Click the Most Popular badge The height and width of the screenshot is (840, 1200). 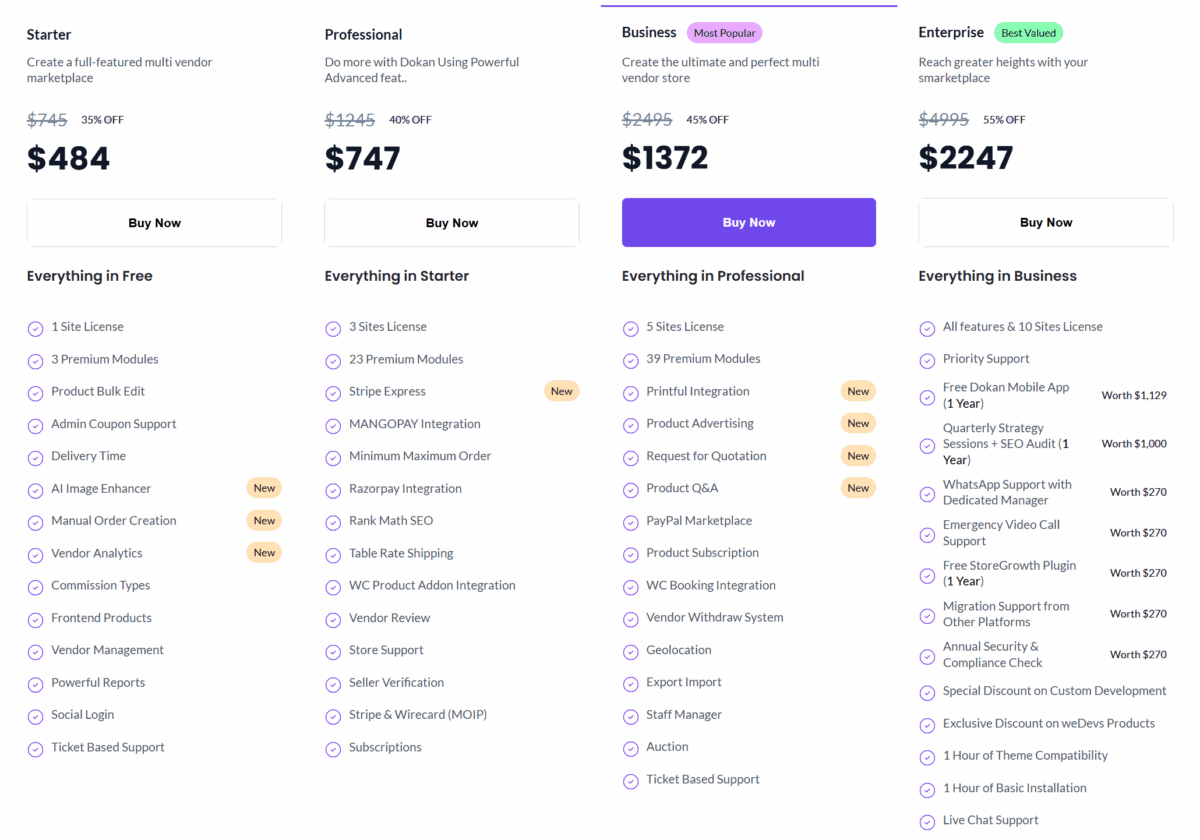click(x=724, y=33)
